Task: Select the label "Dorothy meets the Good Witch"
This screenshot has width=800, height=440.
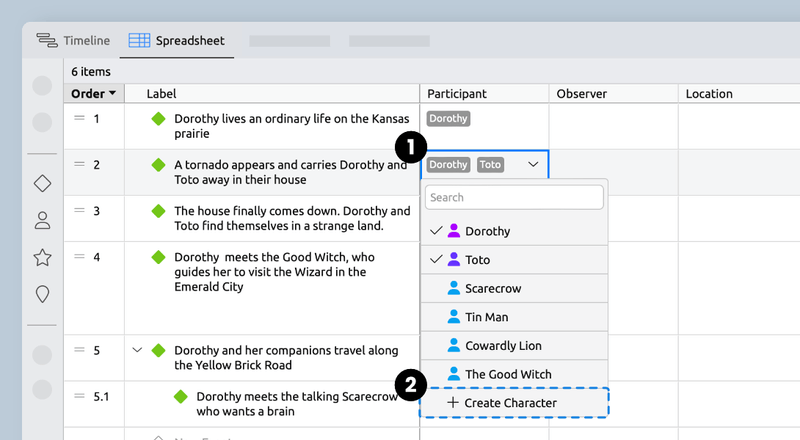Action: [274, 272]
